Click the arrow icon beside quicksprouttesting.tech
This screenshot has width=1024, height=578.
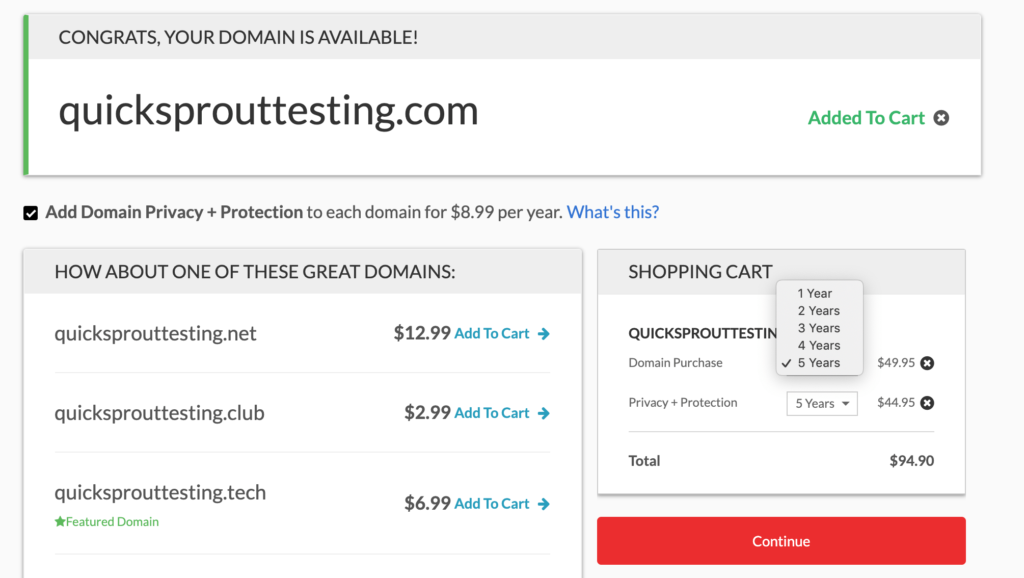544,504
